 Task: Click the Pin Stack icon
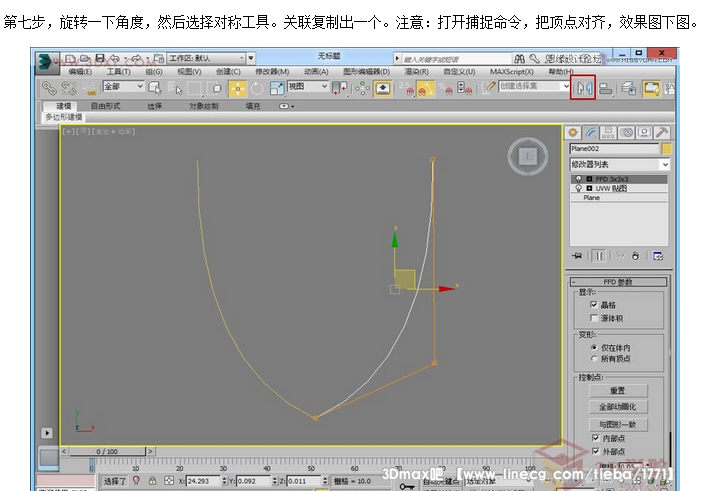(x=577, y=256)
